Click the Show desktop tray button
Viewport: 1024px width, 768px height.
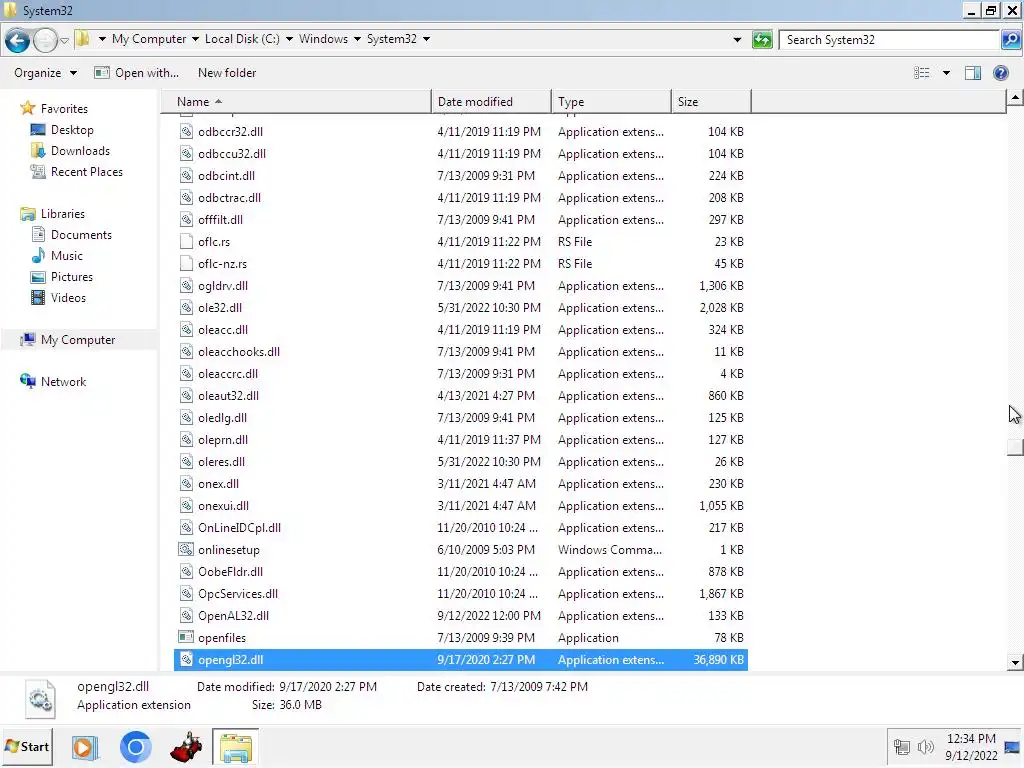[x=1013, y=747]
